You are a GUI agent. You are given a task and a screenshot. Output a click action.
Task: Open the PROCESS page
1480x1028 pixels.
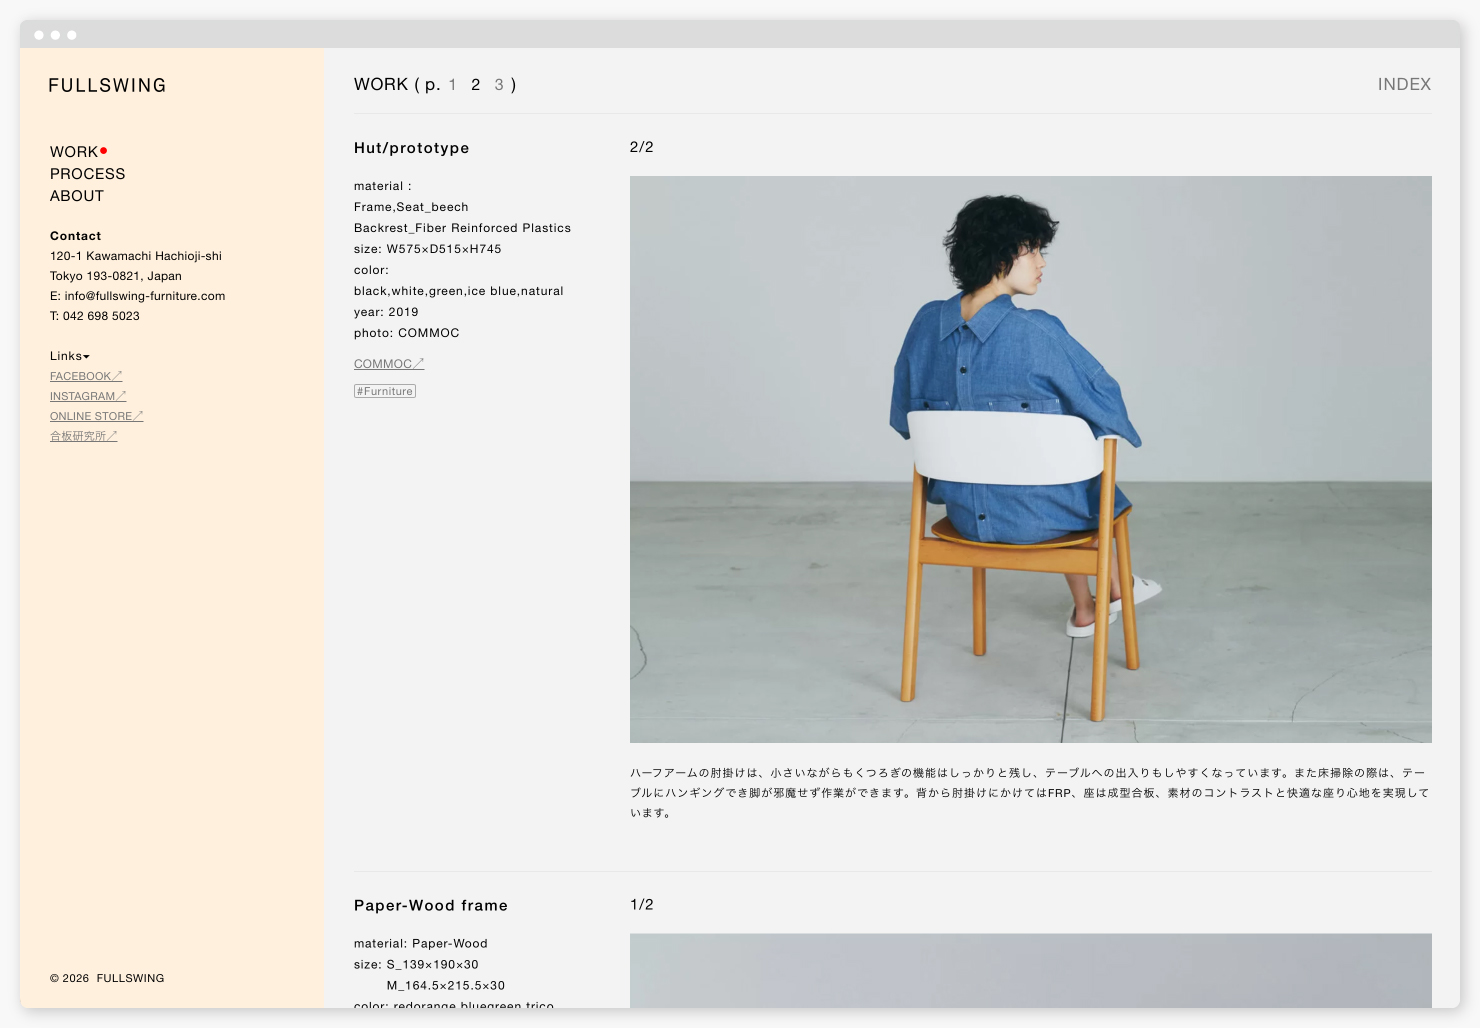click(x=88, y=174)
